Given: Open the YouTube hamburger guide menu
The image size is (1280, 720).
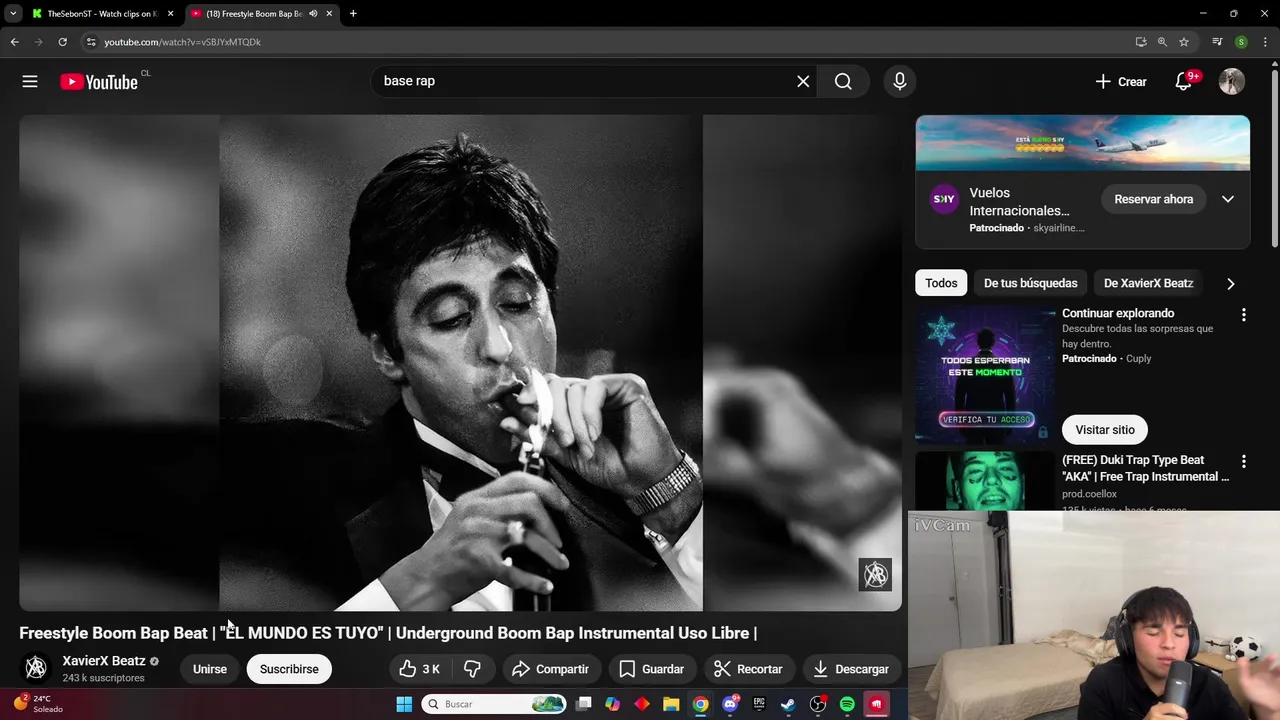Looking at the screenshot, I should coord(30,82).
